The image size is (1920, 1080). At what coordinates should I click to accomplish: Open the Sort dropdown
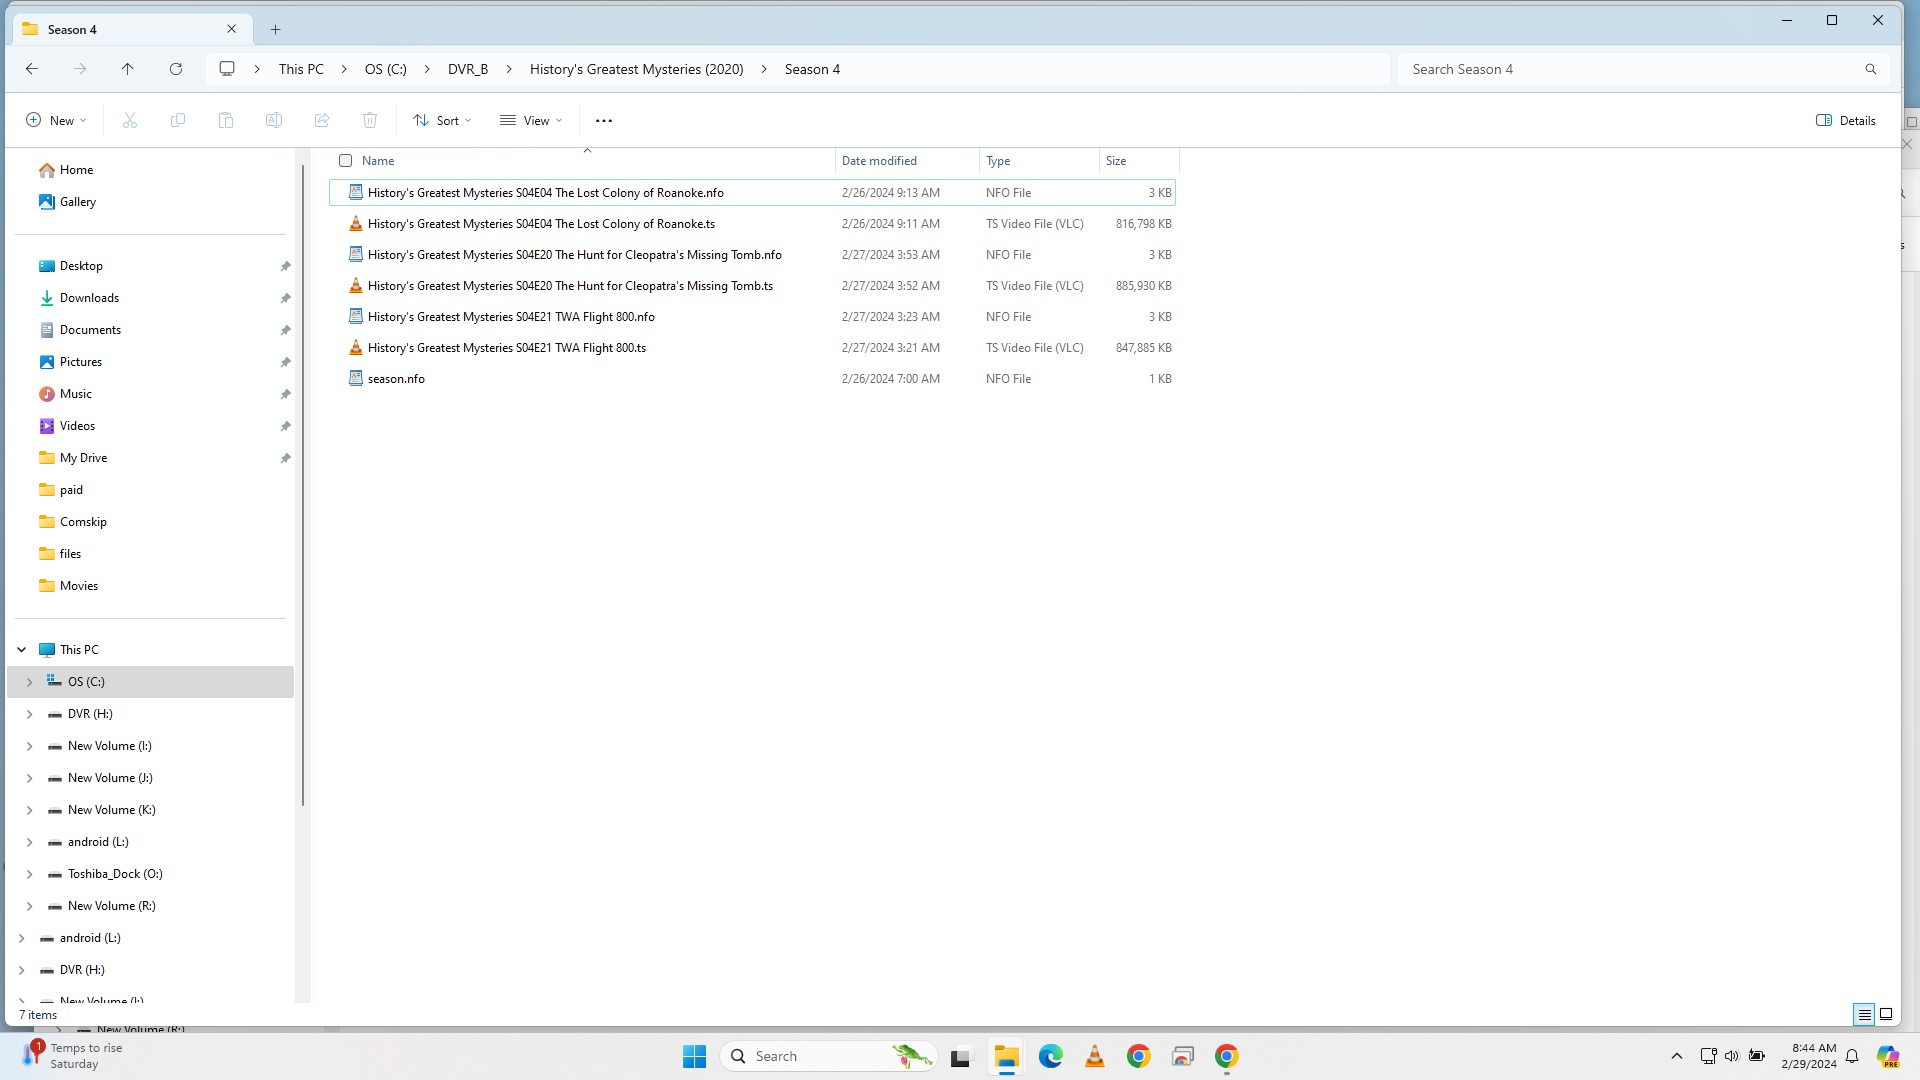tap(442, 120)
